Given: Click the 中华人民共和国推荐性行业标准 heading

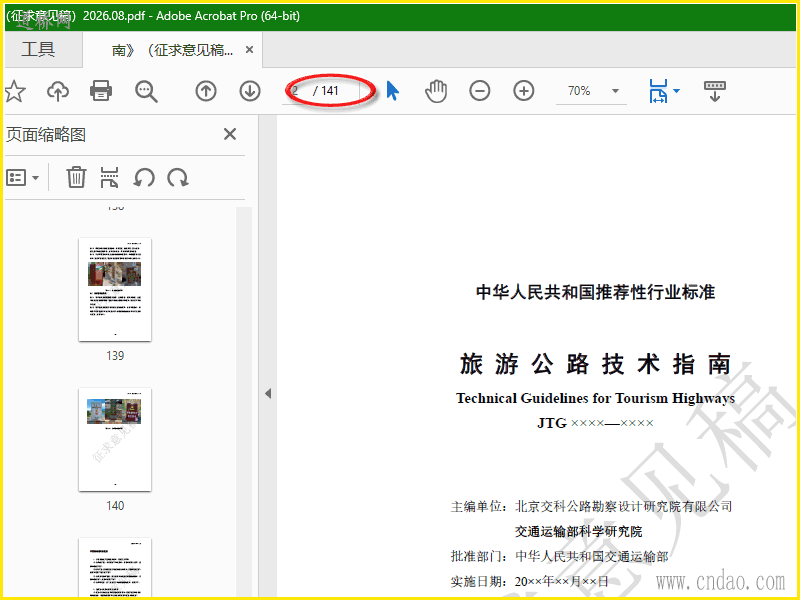Looking at the screenshot, I should (595, 292).
